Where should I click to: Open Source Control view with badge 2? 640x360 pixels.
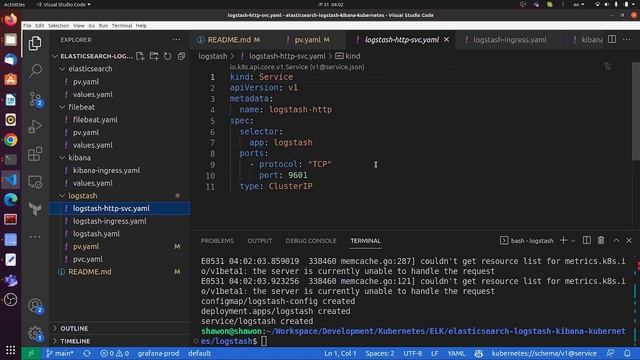35,99
